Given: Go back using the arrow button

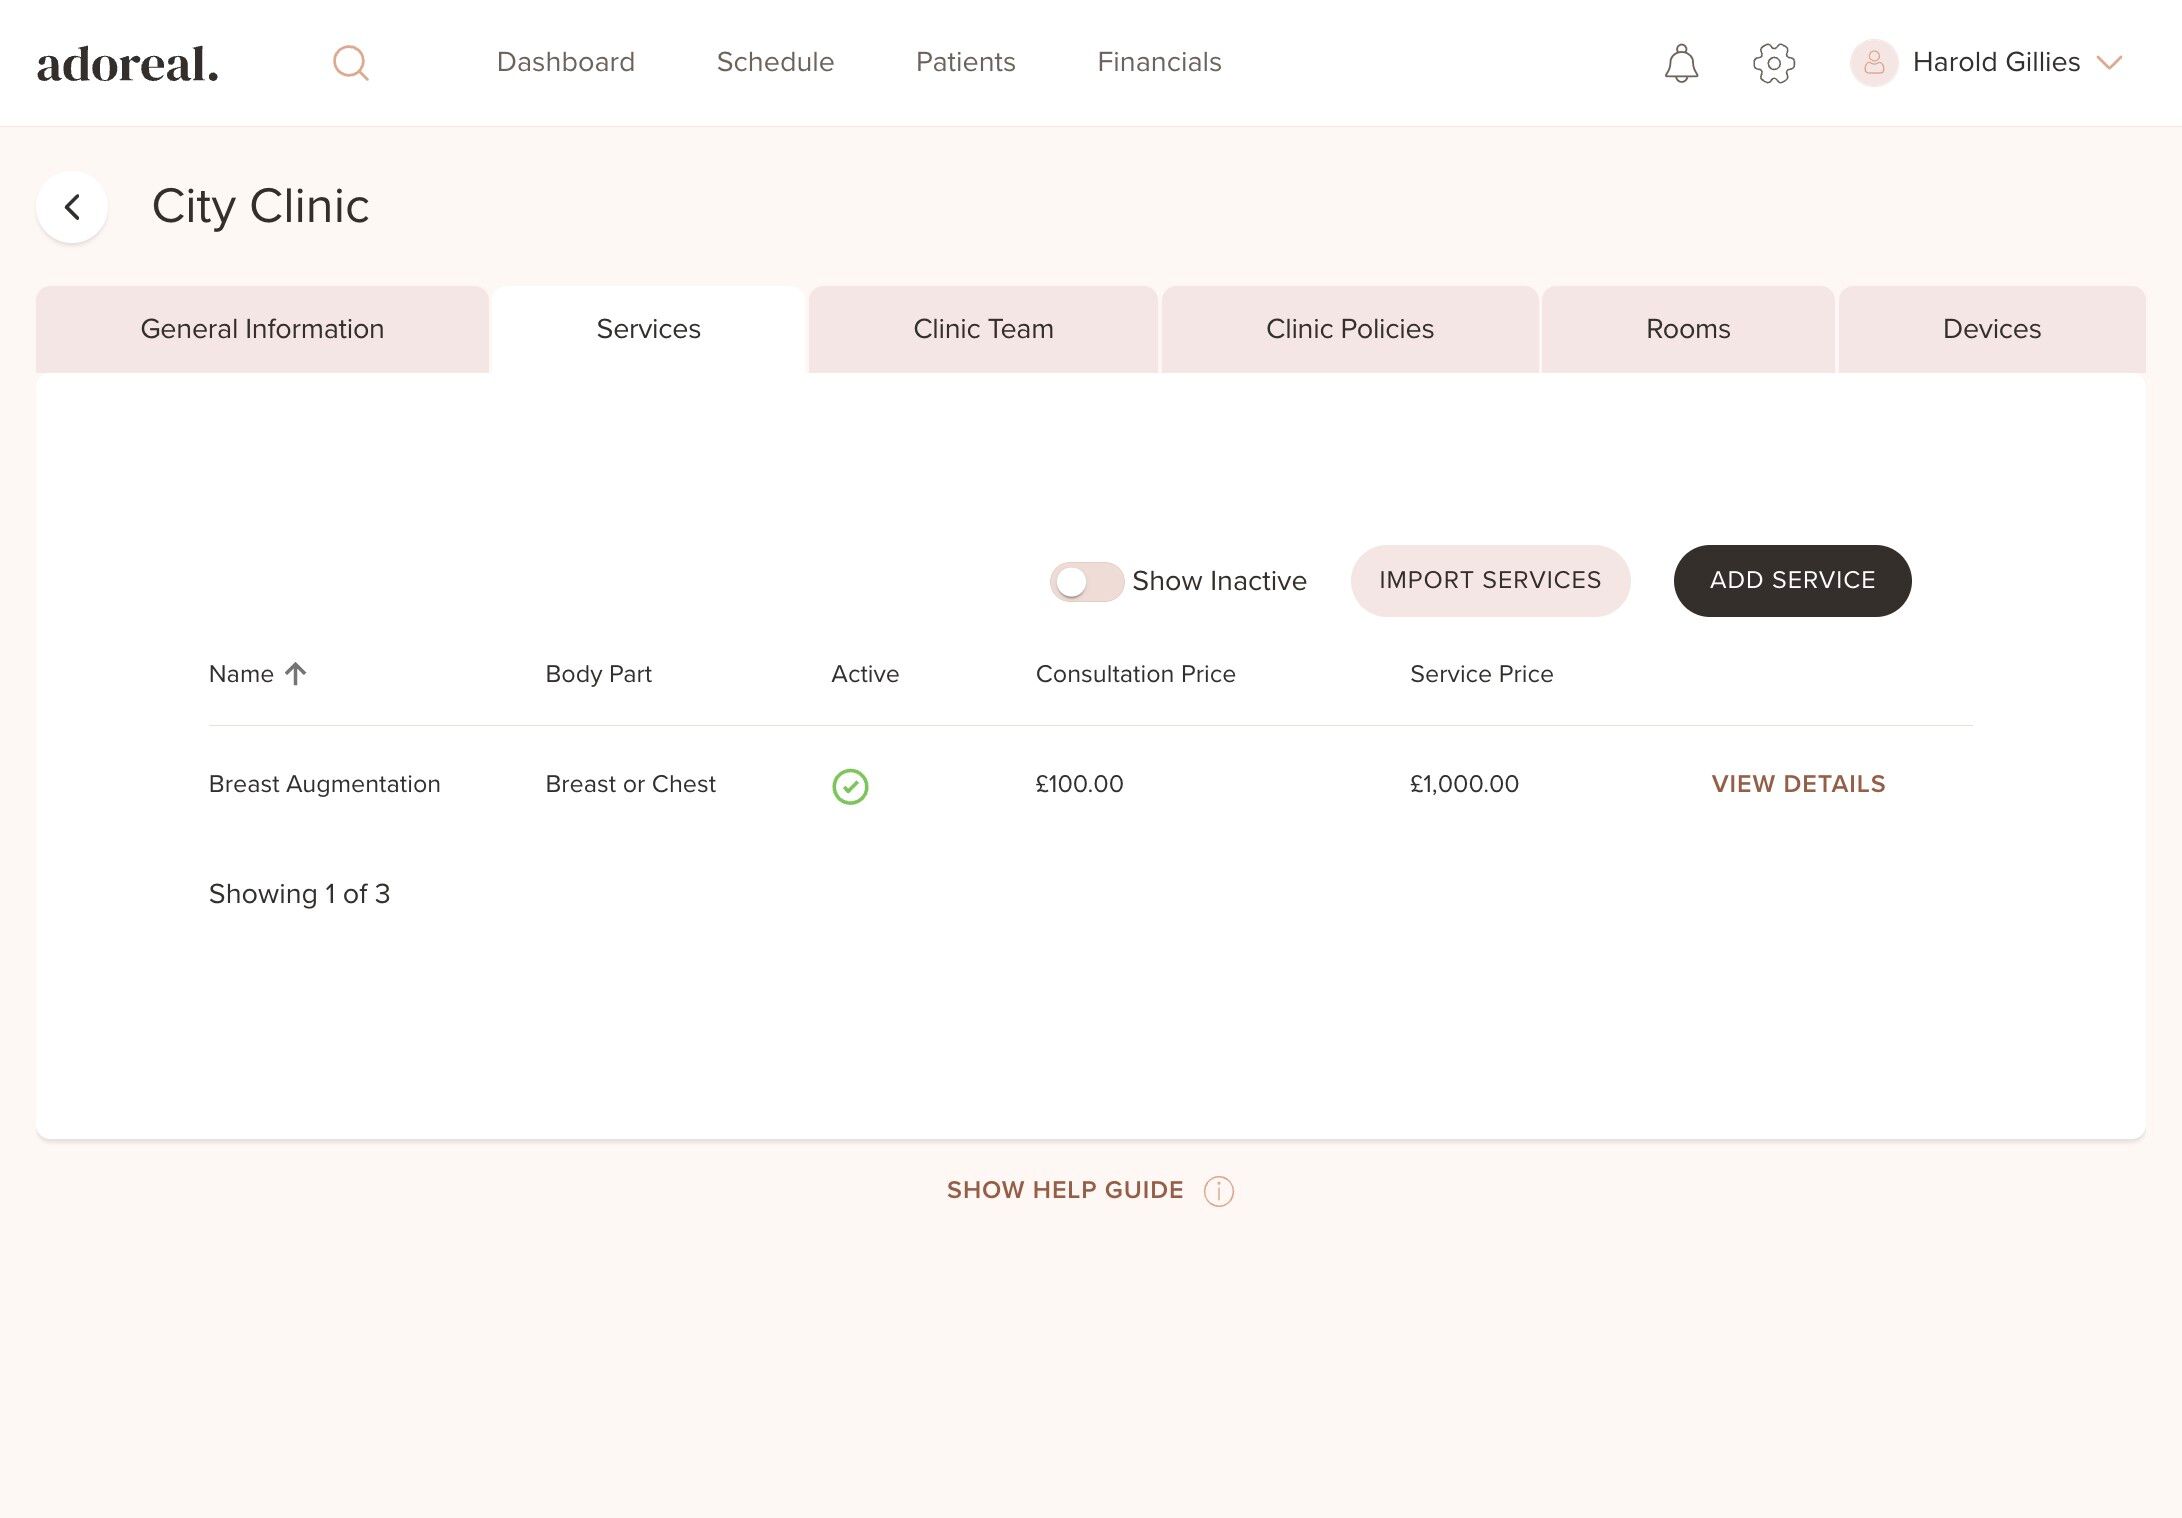Looking at the screenshot, I should [x=72, y=207].
